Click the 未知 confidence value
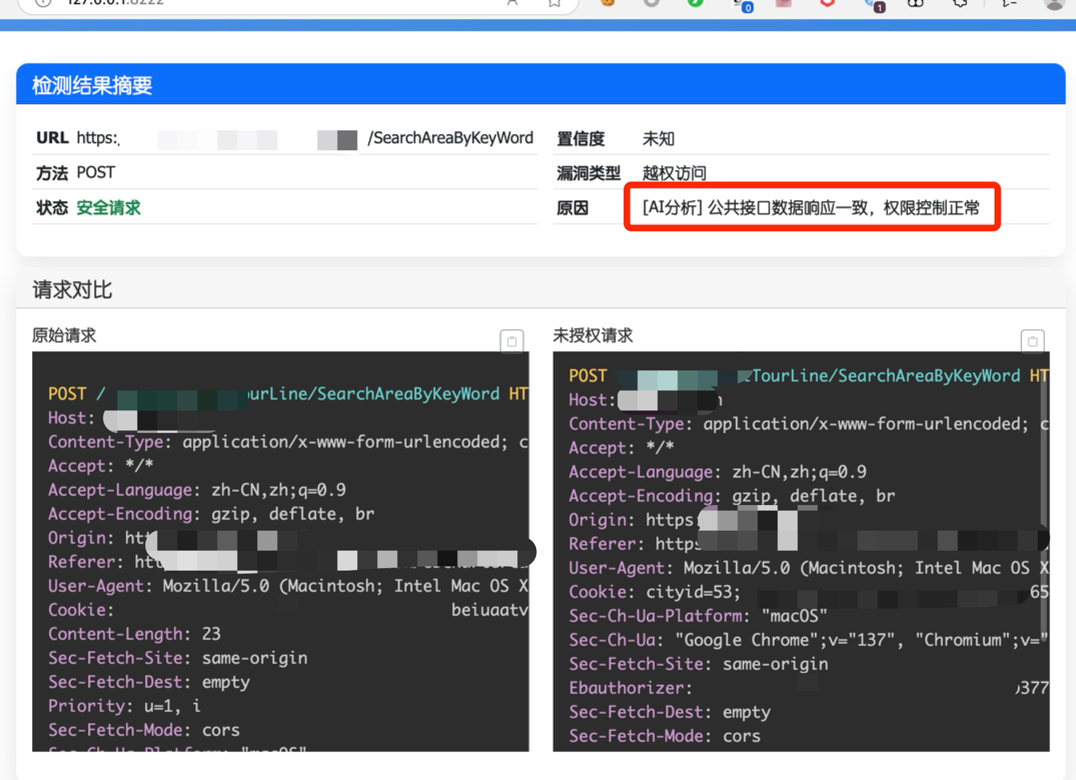 pos(658,139)
